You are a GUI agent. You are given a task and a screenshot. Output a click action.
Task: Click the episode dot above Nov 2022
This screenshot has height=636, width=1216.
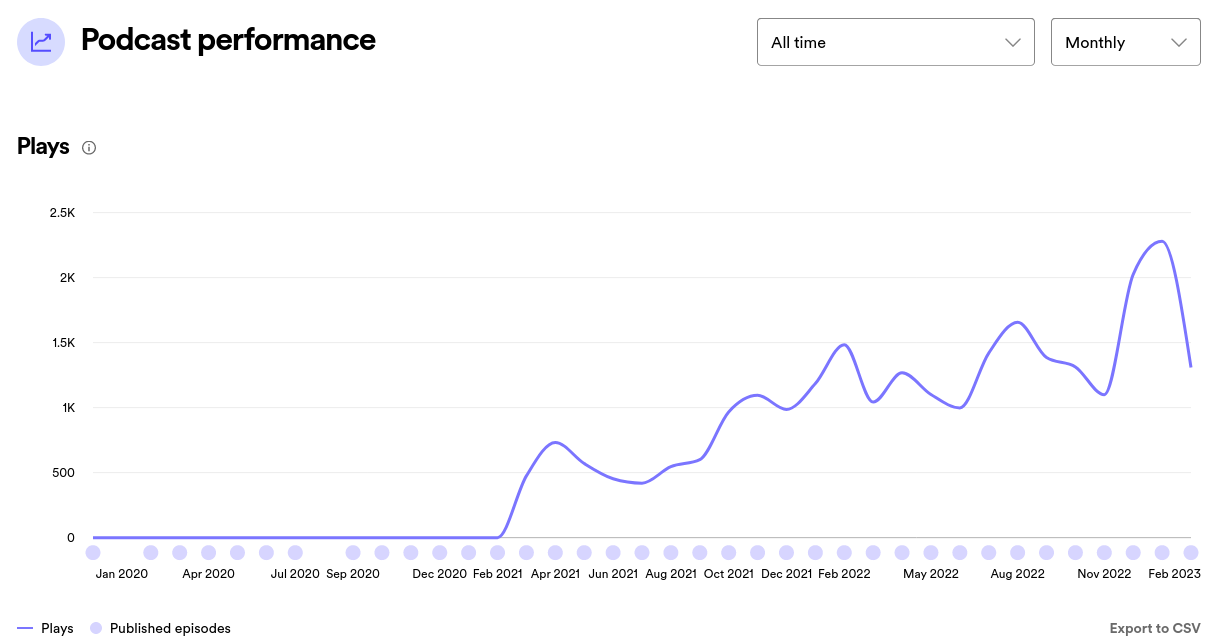[x=1104, y=552]
